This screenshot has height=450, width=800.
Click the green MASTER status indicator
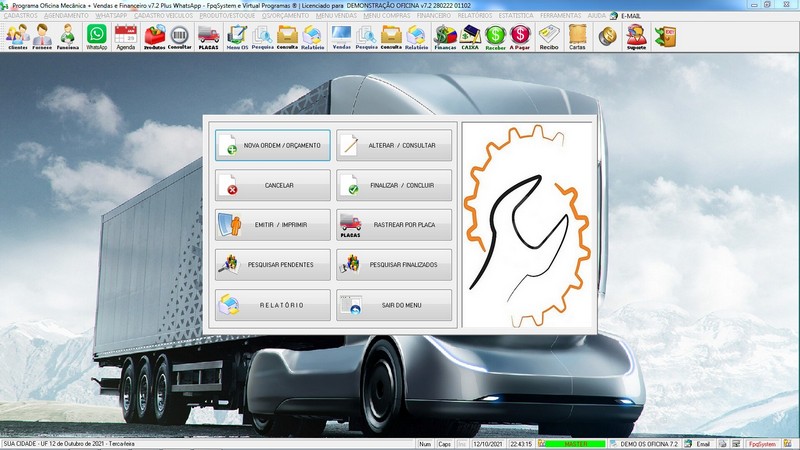(x=576, y=444)
